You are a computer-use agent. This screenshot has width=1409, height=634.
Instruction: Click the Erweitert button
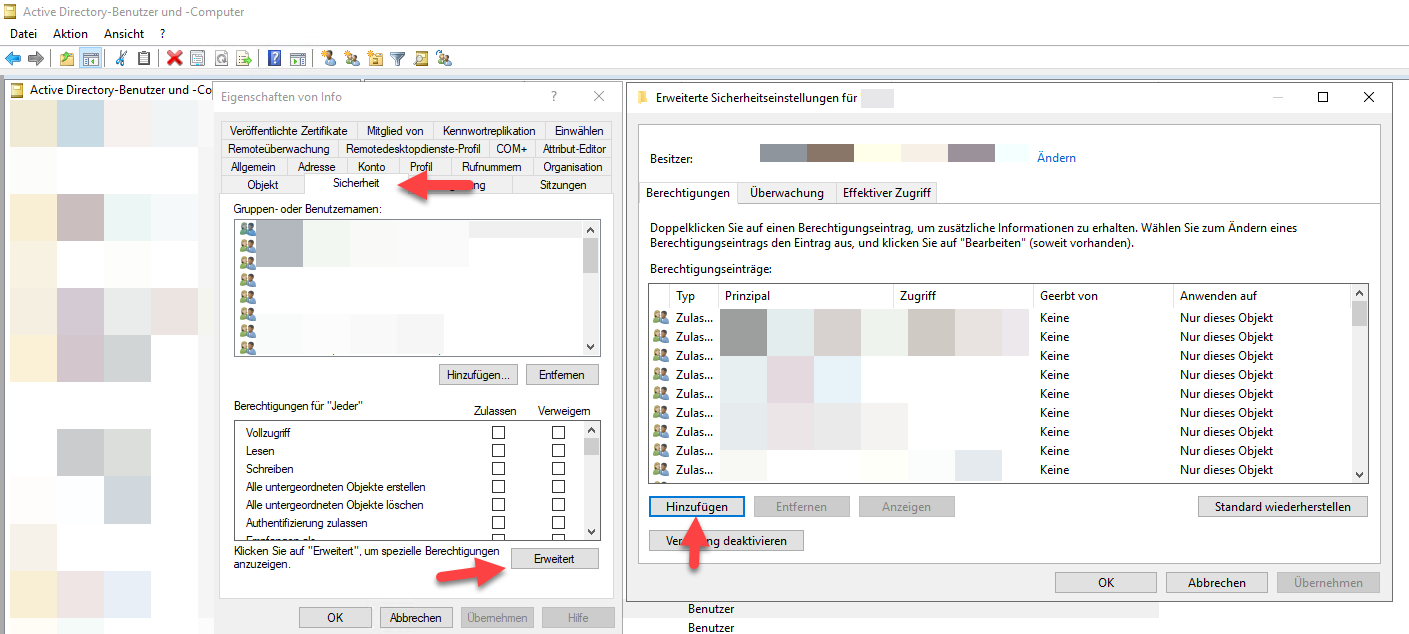pos(554,559)
